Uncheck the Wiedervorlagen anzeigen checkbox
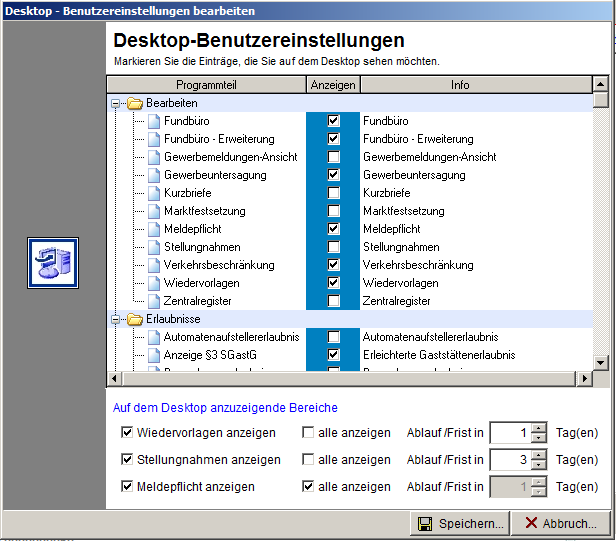The width and height of the screenshot is (616, 541). [127, 433]
